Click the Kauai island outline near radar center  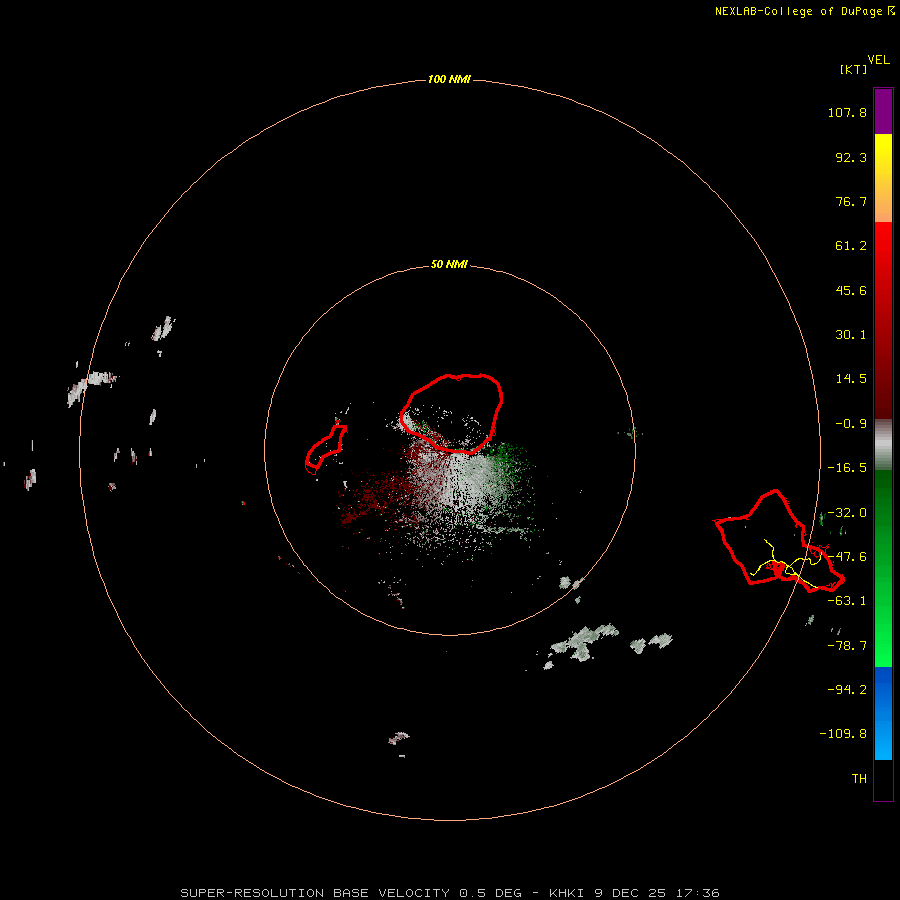click(x=452, y=413)
